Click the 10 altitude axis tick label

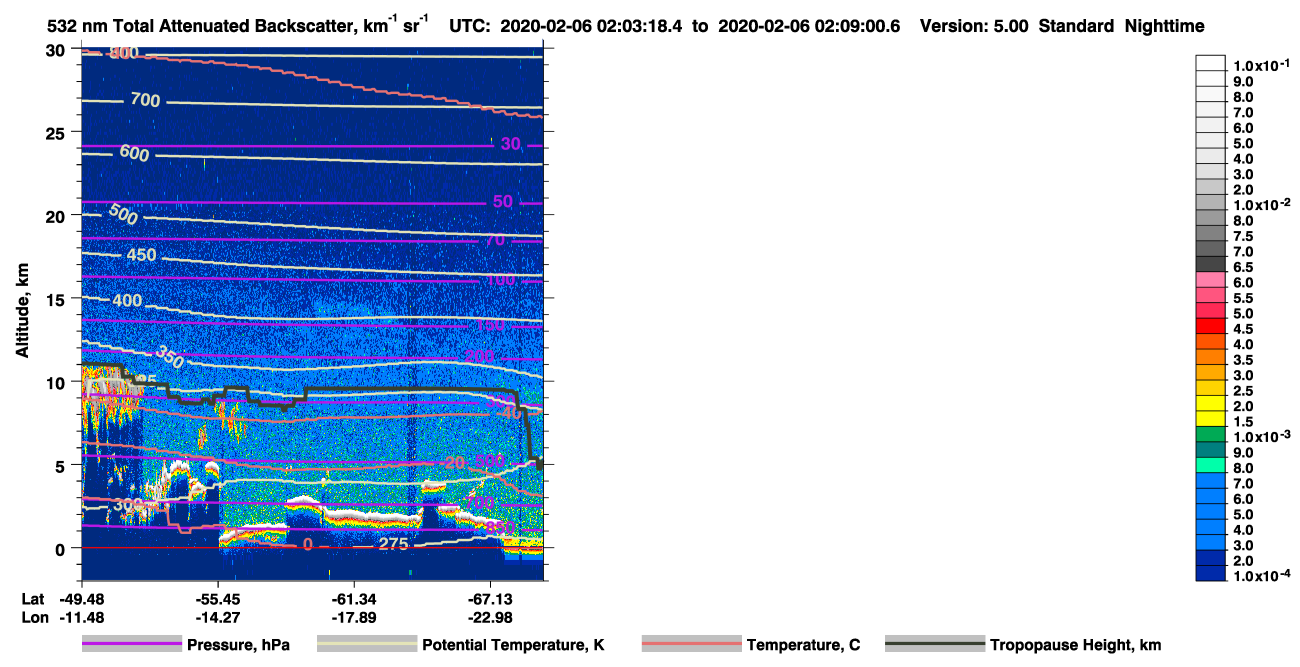[56, 382]
